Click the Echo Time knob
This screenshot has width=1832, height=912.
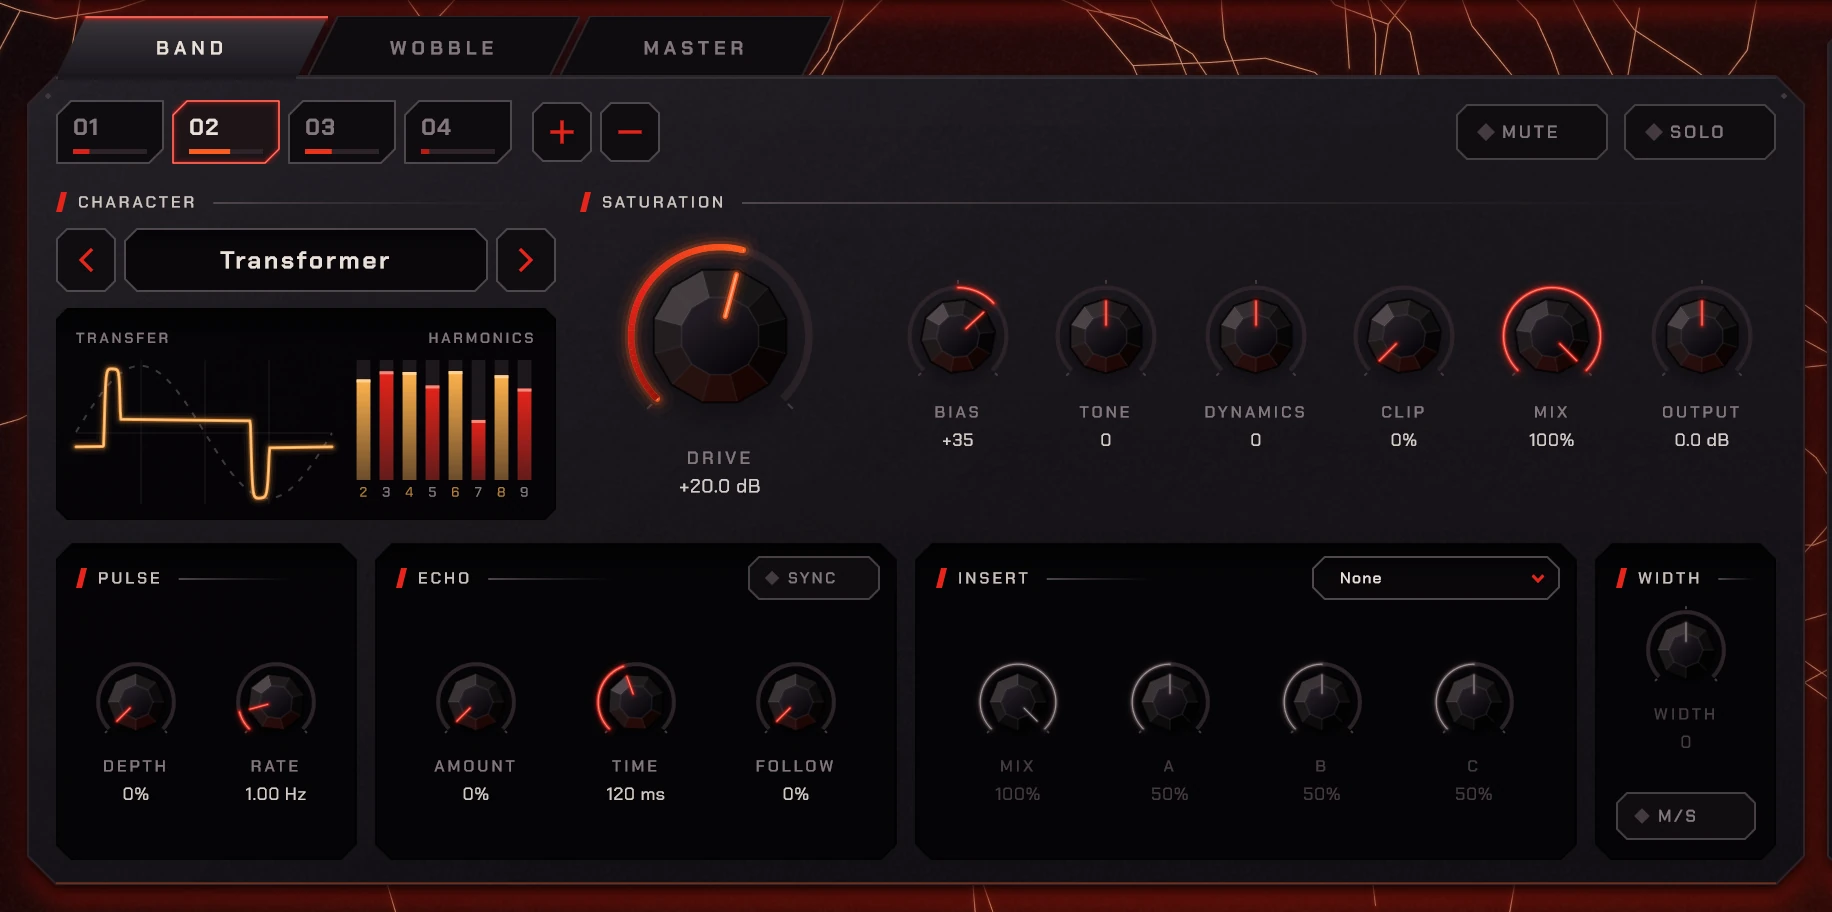click(x=636, y=701)
